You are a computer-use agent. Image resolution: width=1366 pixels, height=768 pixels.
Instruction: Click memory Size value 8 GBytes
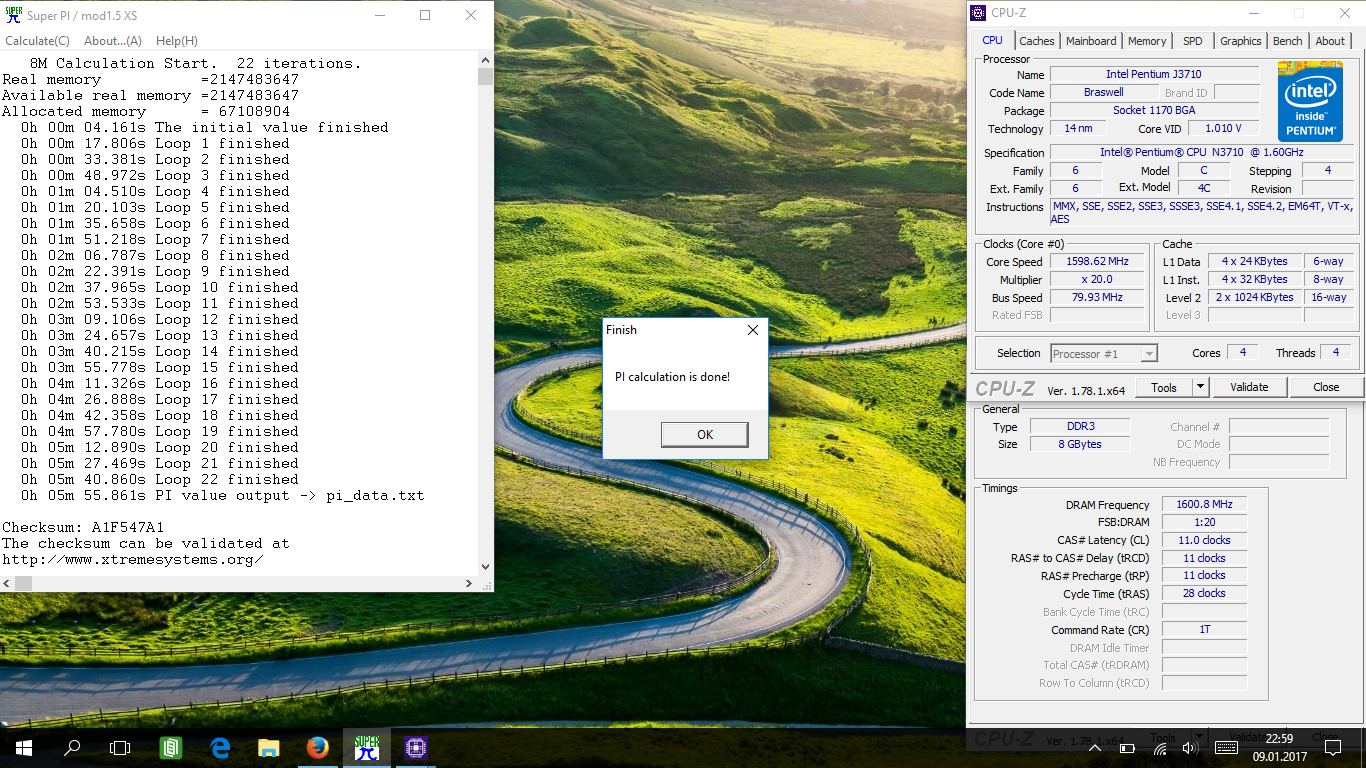[x=1079, y=444]
